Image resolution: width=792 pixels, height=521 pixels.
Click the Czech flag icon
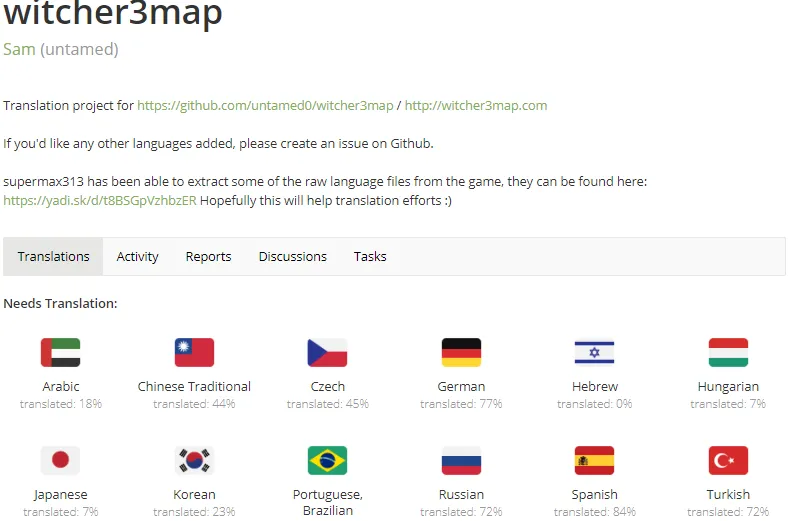(x=327, y=352)
